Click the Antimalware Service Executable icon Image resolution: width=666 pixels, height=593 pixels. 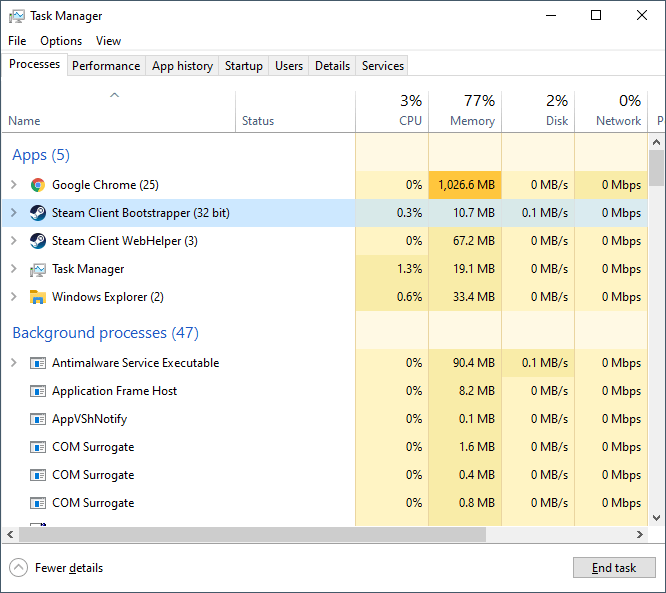38,363
